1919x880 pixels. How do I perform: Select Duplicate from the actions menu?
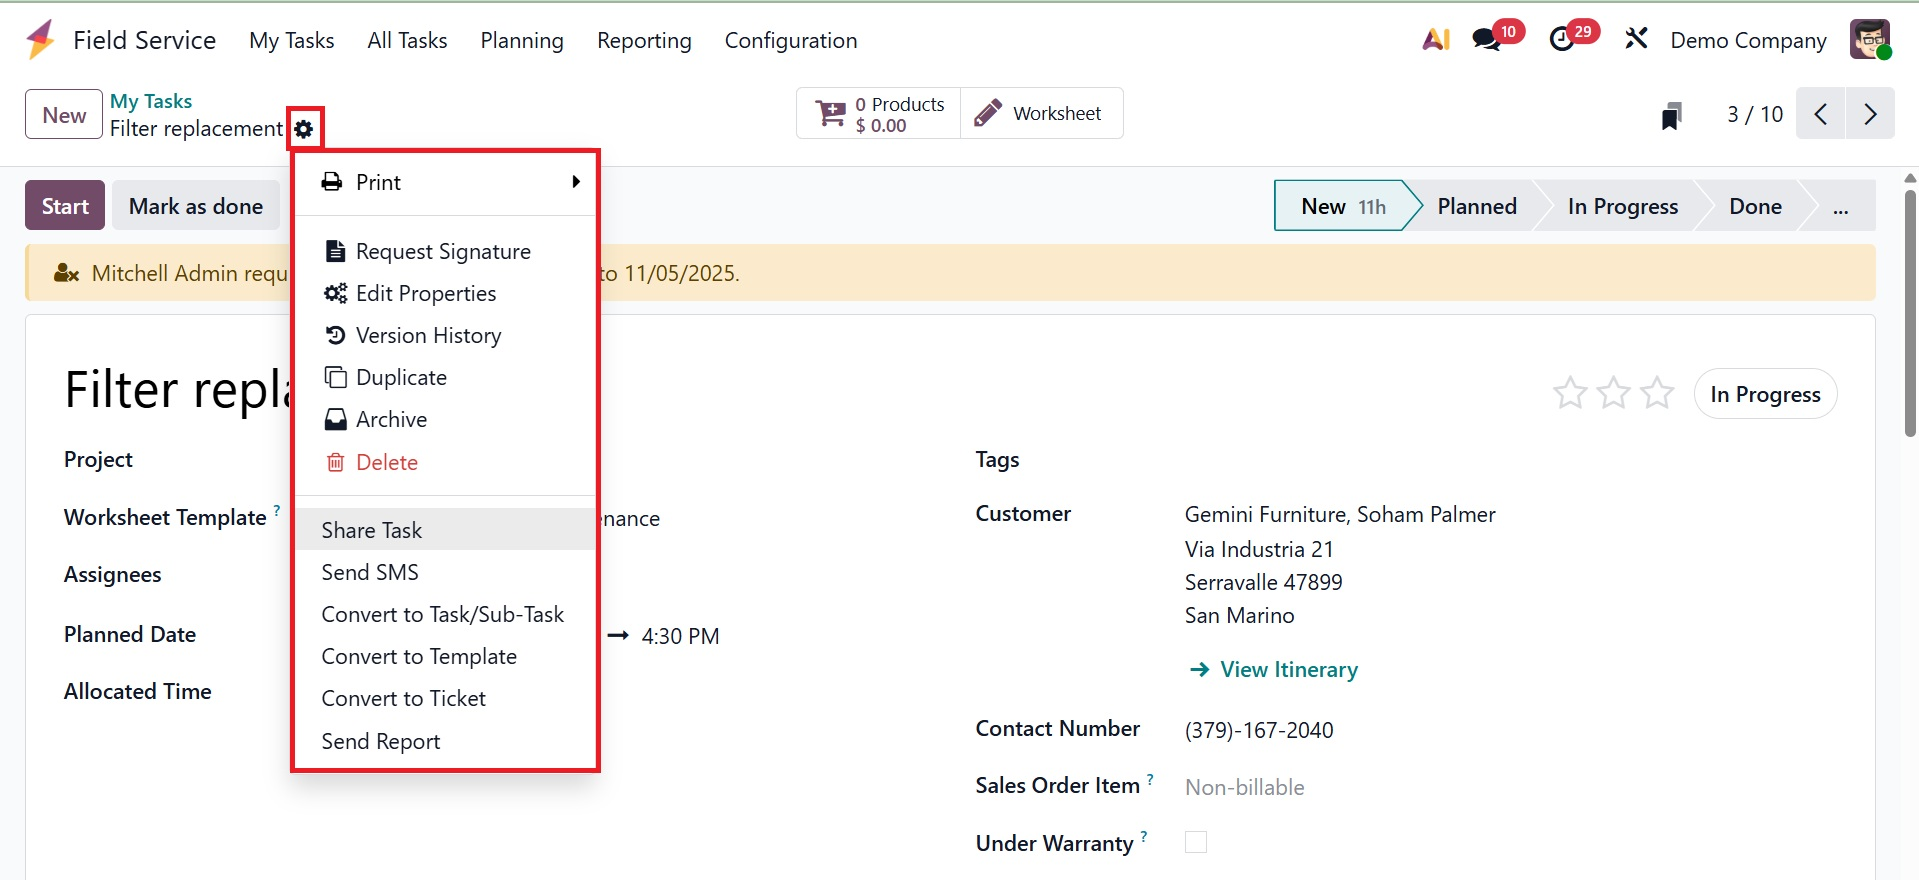tap(401, 378)
